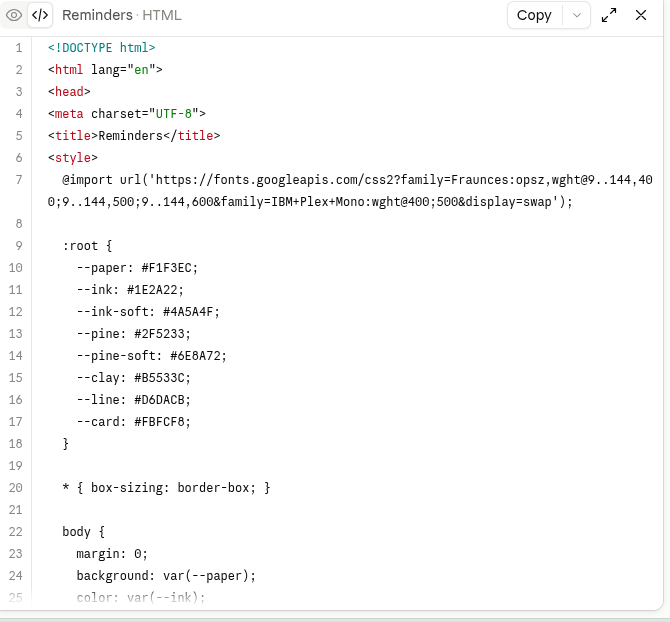Click the HTML file type label
The height and width of the screenshot is (622, 670).
(162, 15)
